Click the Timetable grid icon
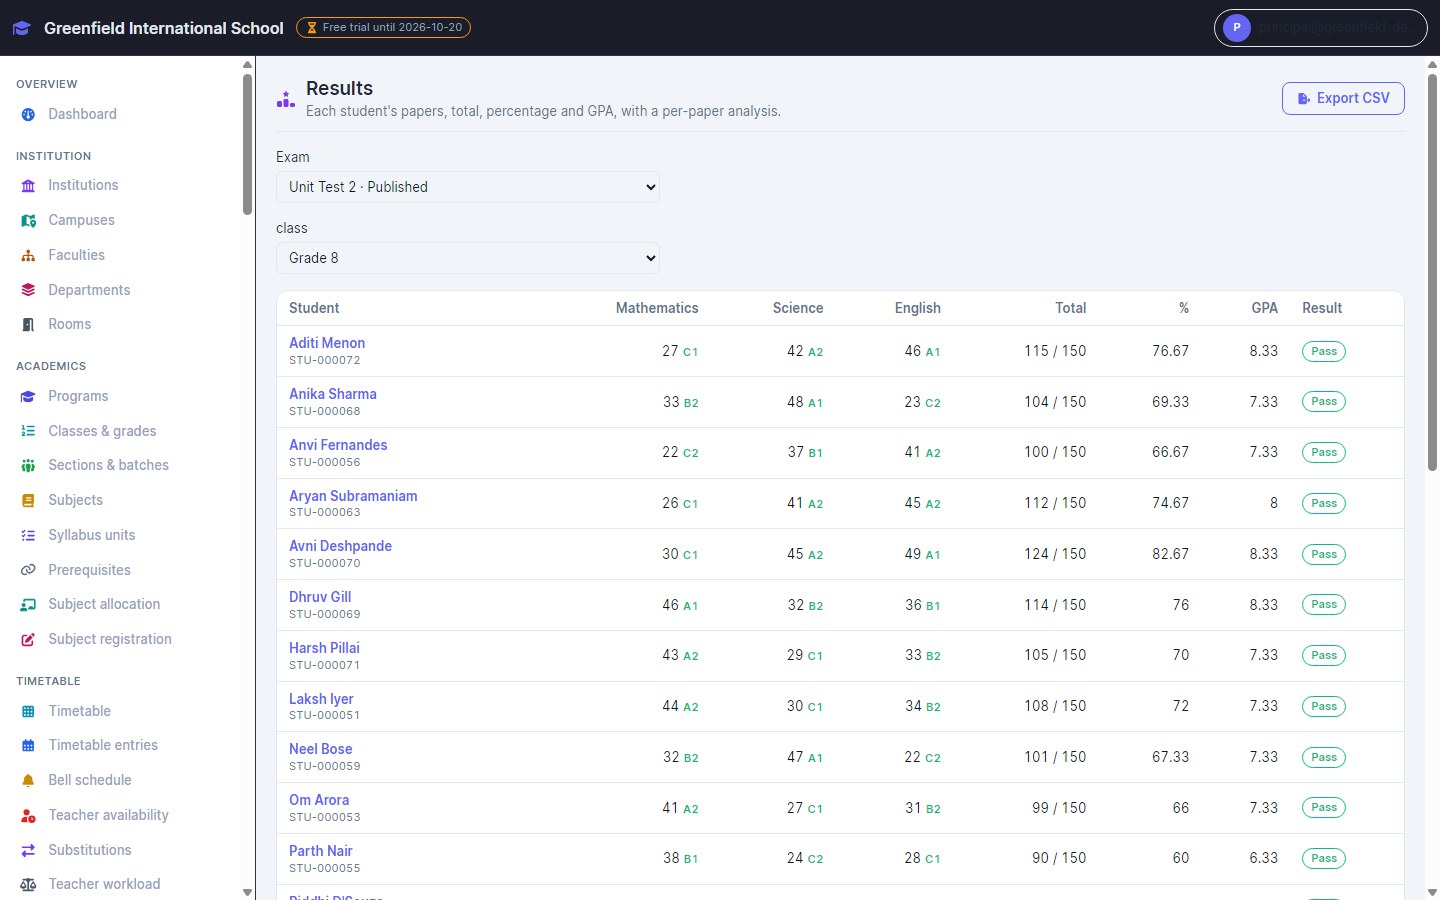The width and height of the screenshot is (1440, 900). click(x=28, y=712)
